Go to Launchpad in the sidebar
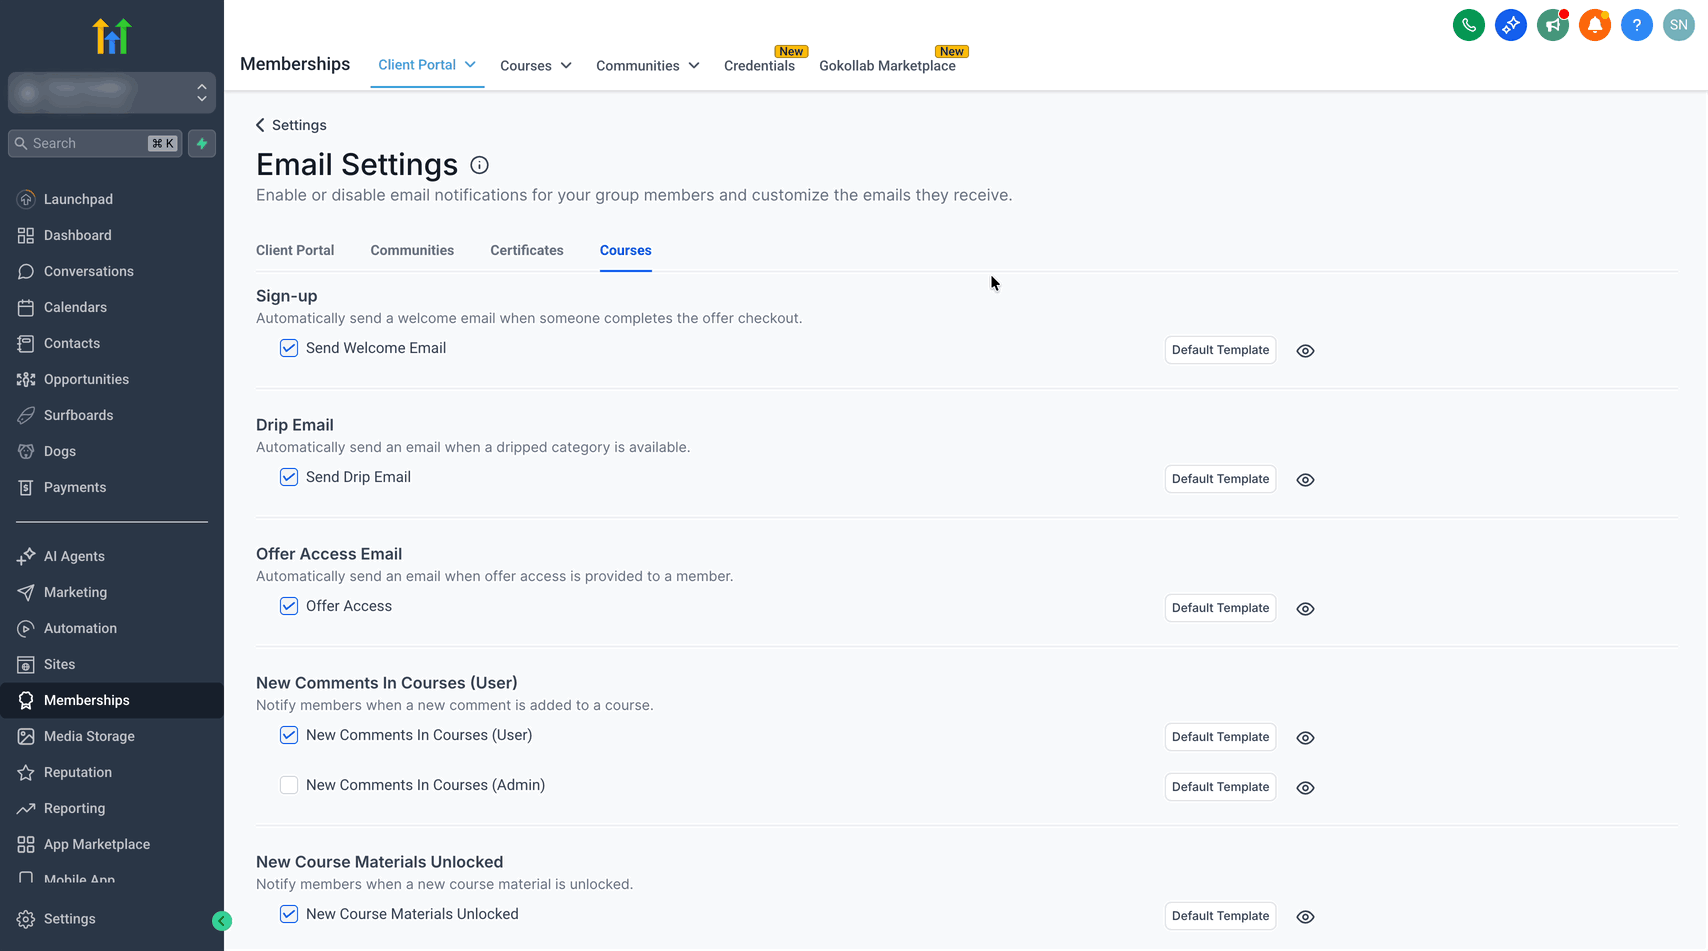Image resolution: width=1708 pixels, height=951 pixels. pyautogui.click(x=112, y=199)
